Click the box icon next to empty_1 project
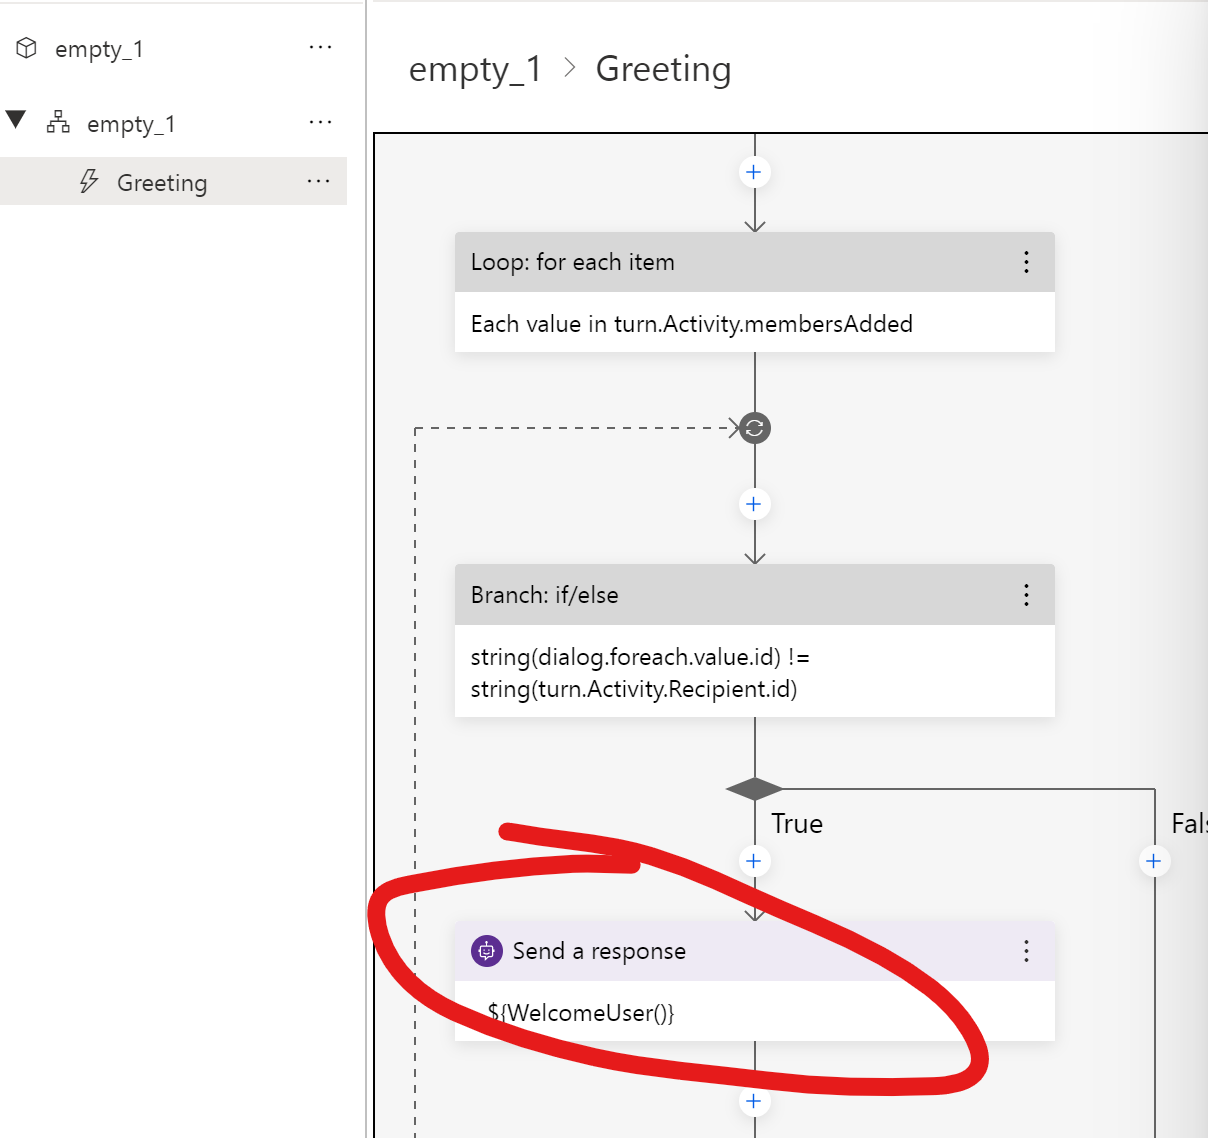The image size is (1208, 1138). pyautogui.click(x=28, y=47)
